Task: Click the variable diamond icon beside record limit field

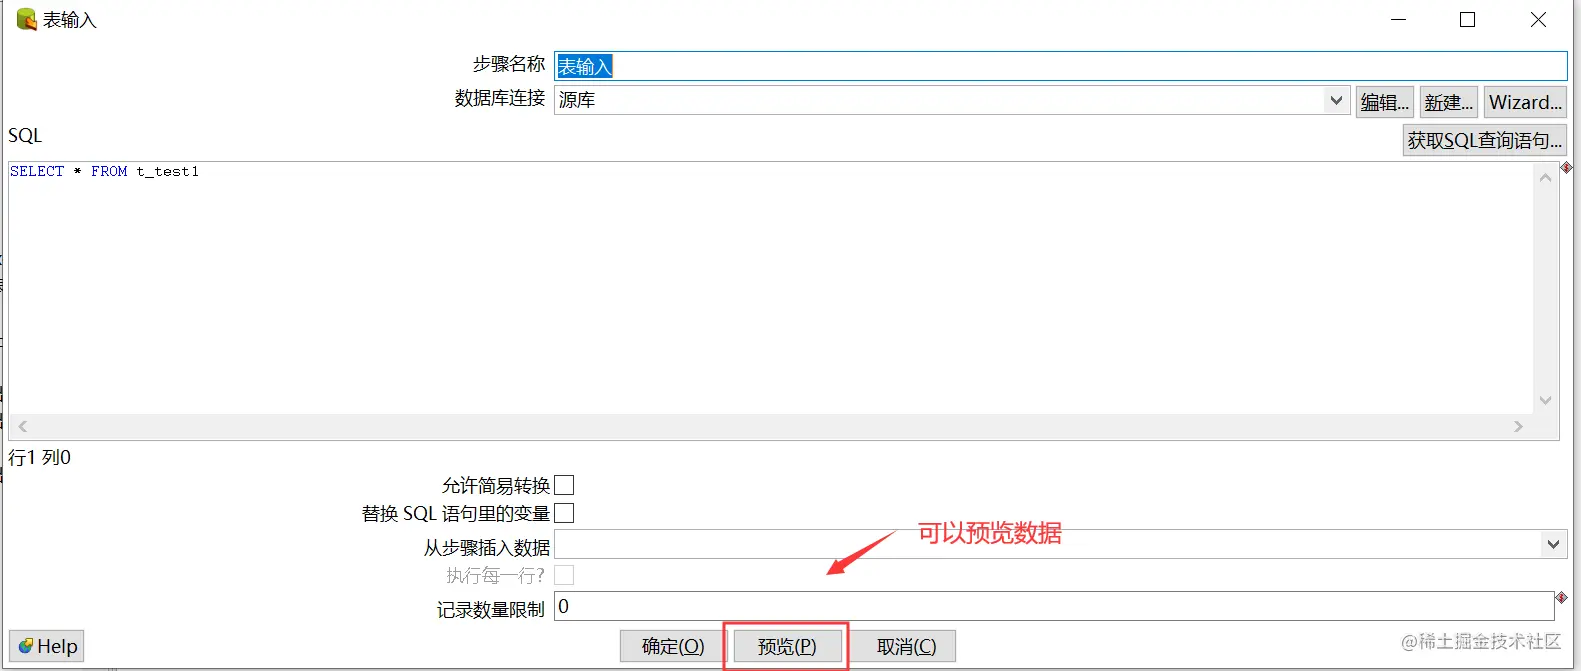Action: click(x=1561, y=597)
